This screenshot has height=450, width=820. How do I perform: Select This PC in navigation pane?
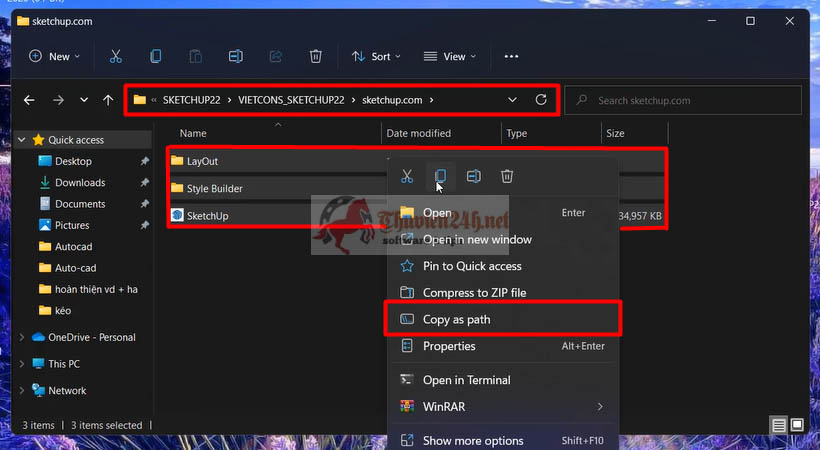pos(64,364)
